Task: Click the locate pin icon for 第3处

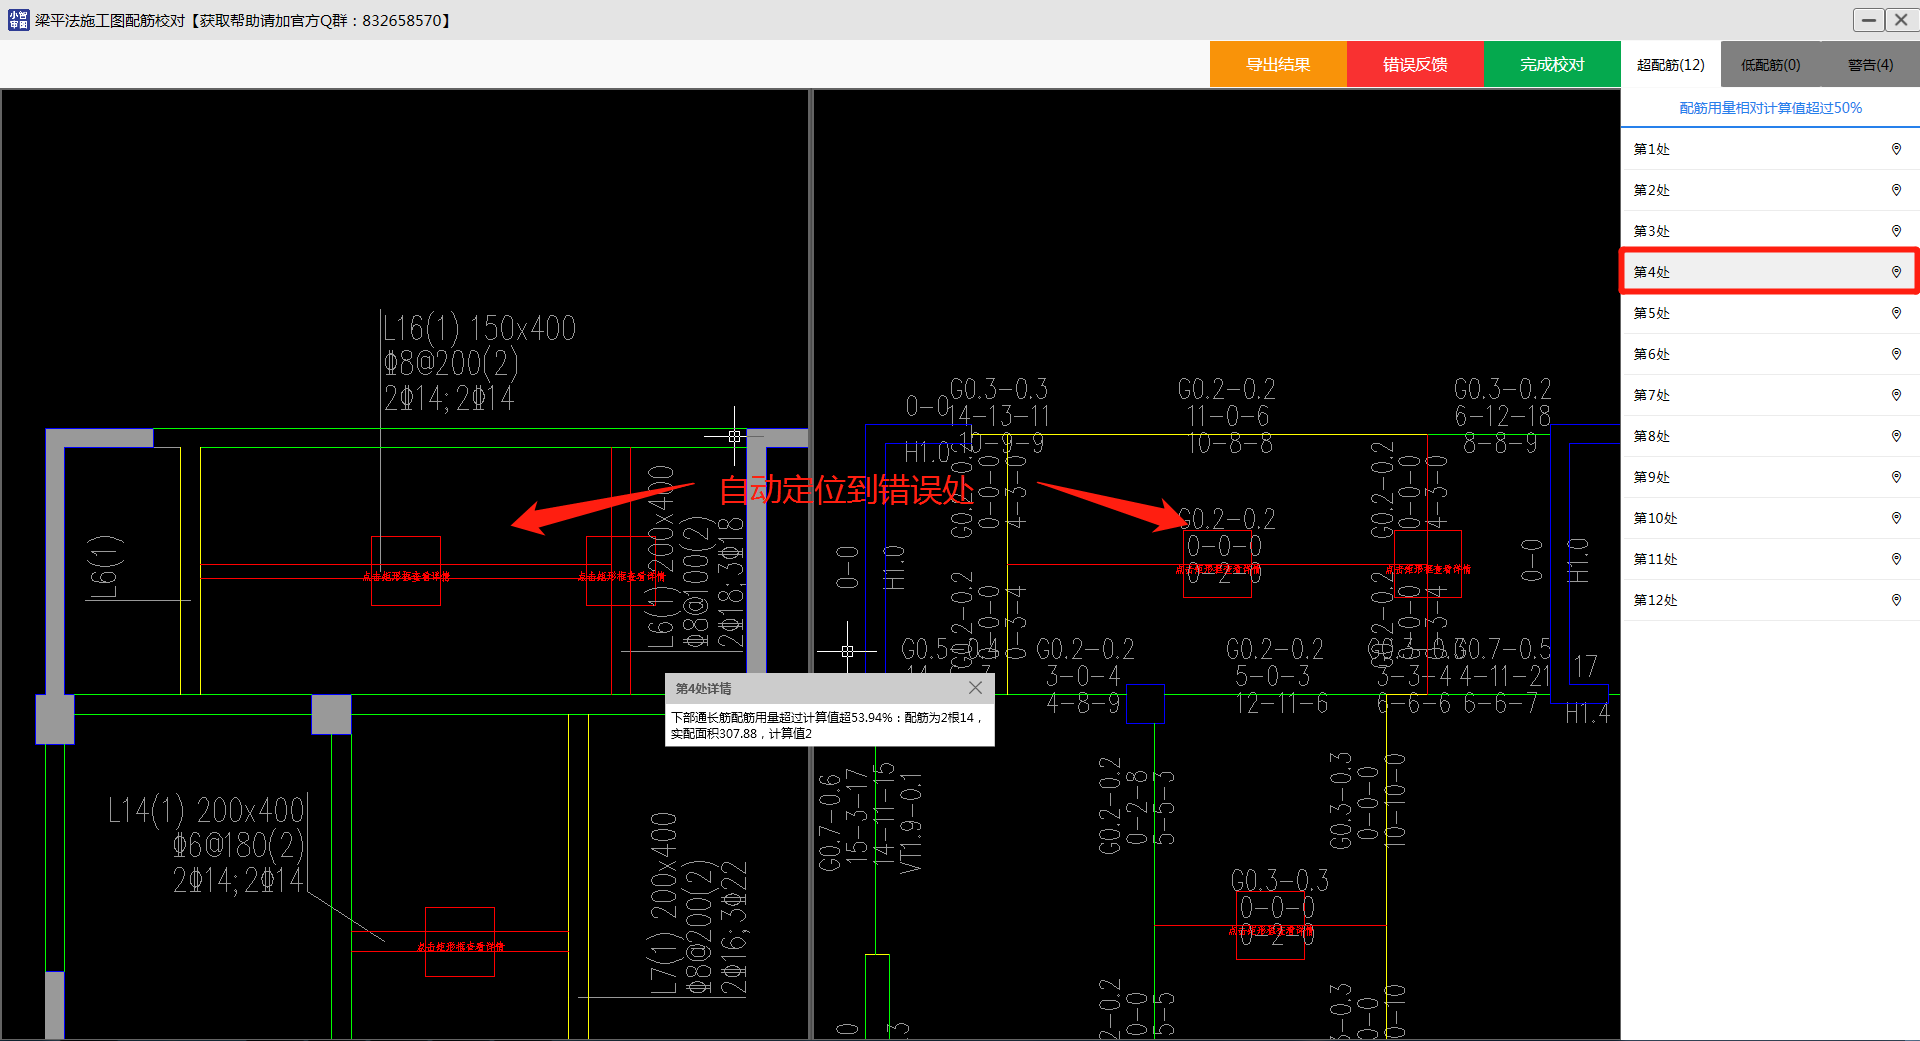Action: click(x=1895, y=231)
